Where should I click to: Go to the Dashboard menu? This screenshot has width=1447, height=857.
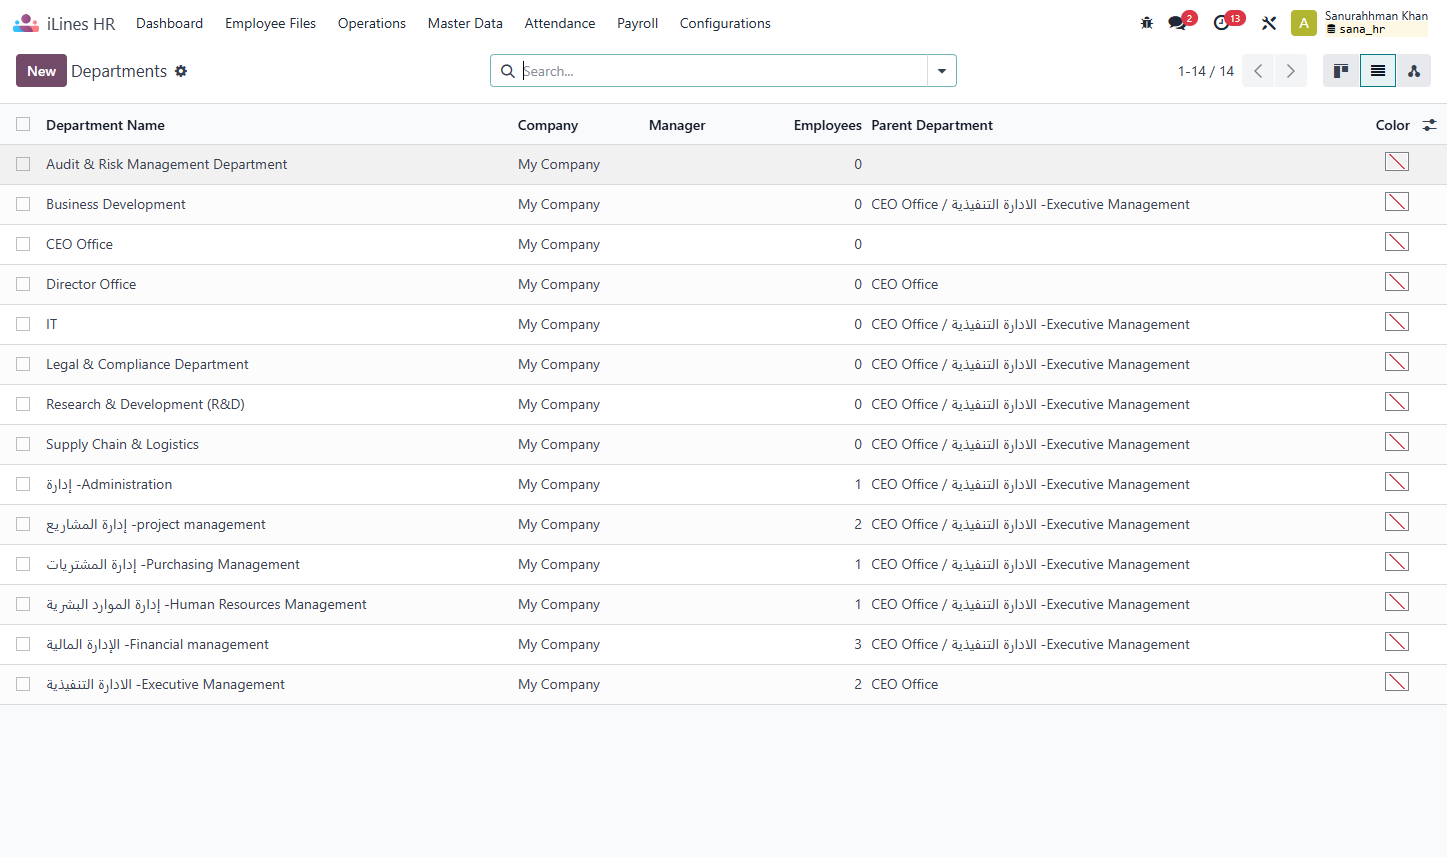[x=169, y=23]
